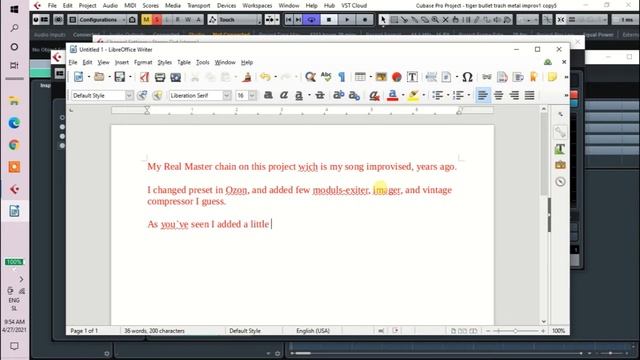Click the Save icon in Writer toolbar
This screenshot has height=360, width=640.
click(x=120, y=77)
